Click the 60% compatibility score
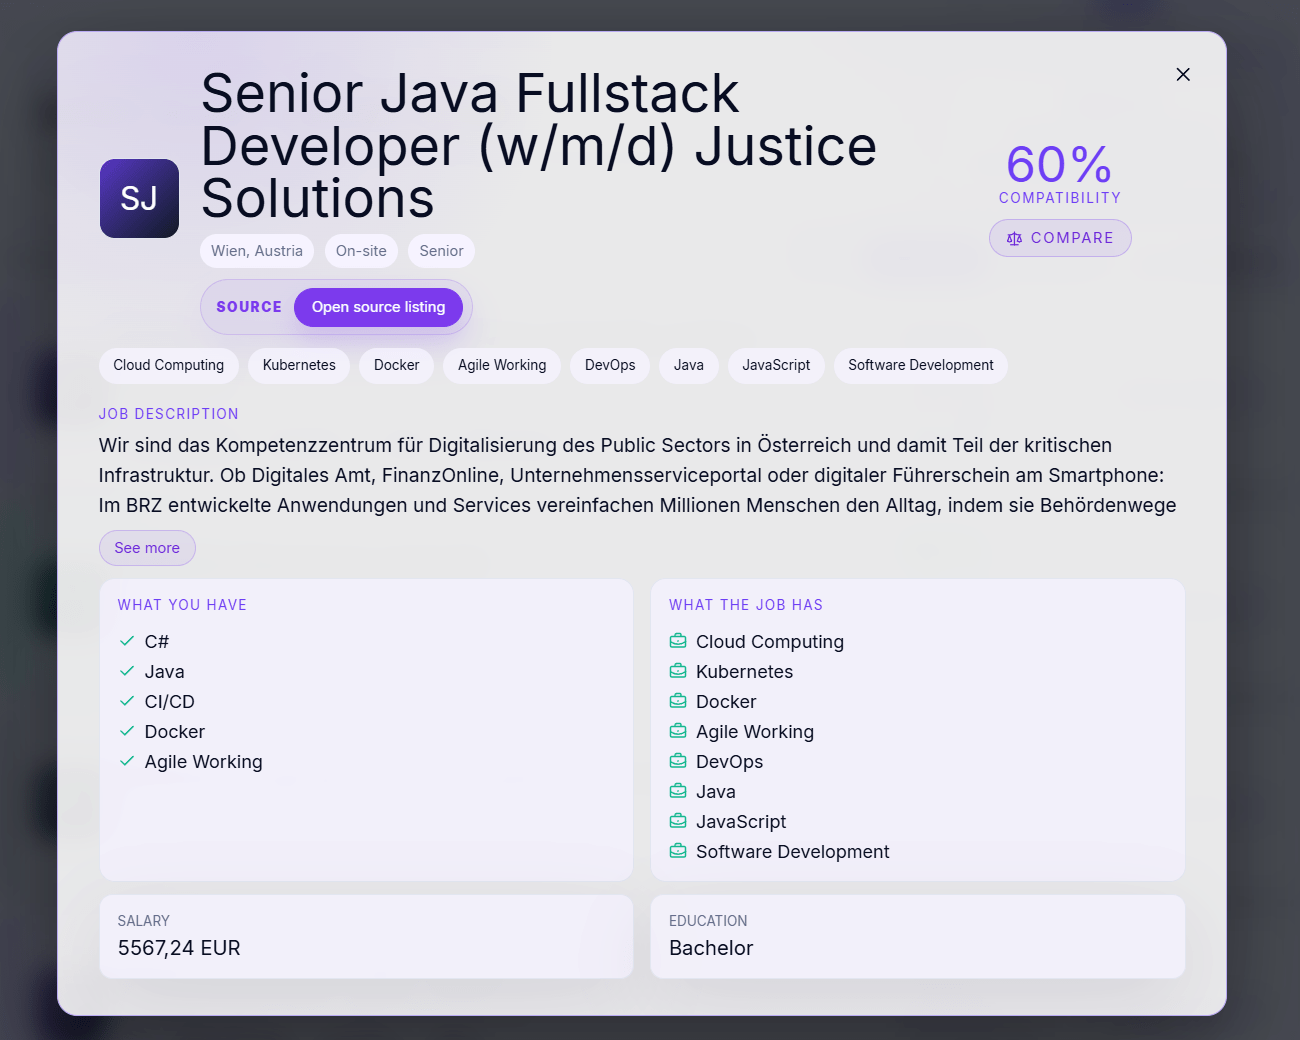This screenshot has height=1040, width=1300. coord(1059,165)
